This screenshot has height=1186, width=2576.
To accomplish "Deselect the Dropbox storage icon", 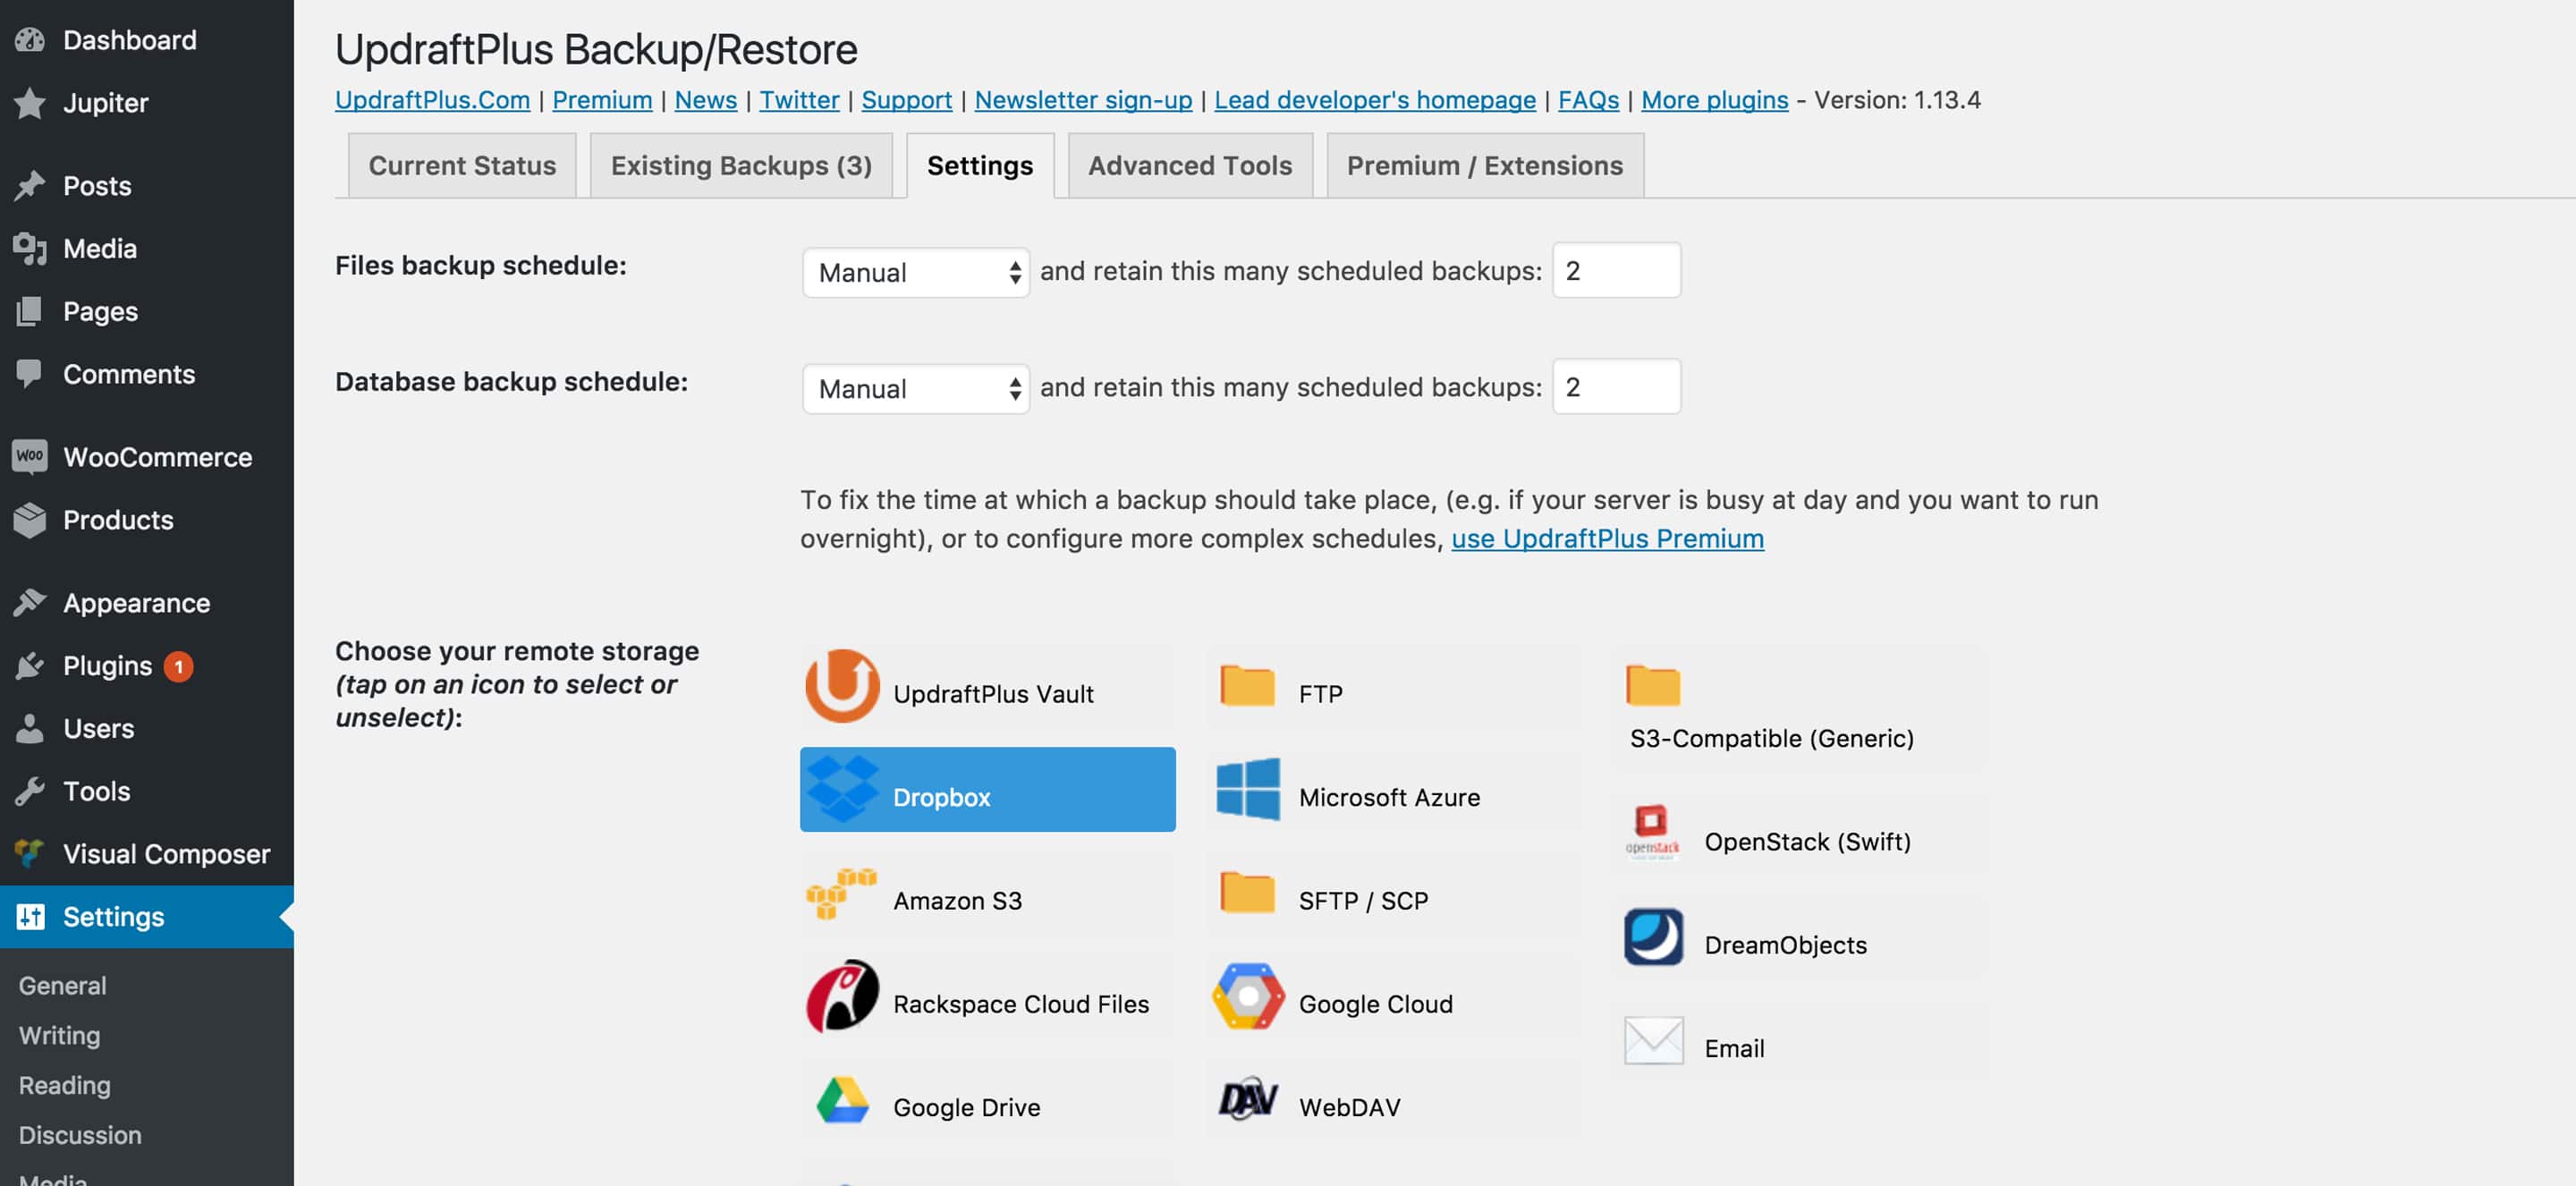I will tap(842, 790).
